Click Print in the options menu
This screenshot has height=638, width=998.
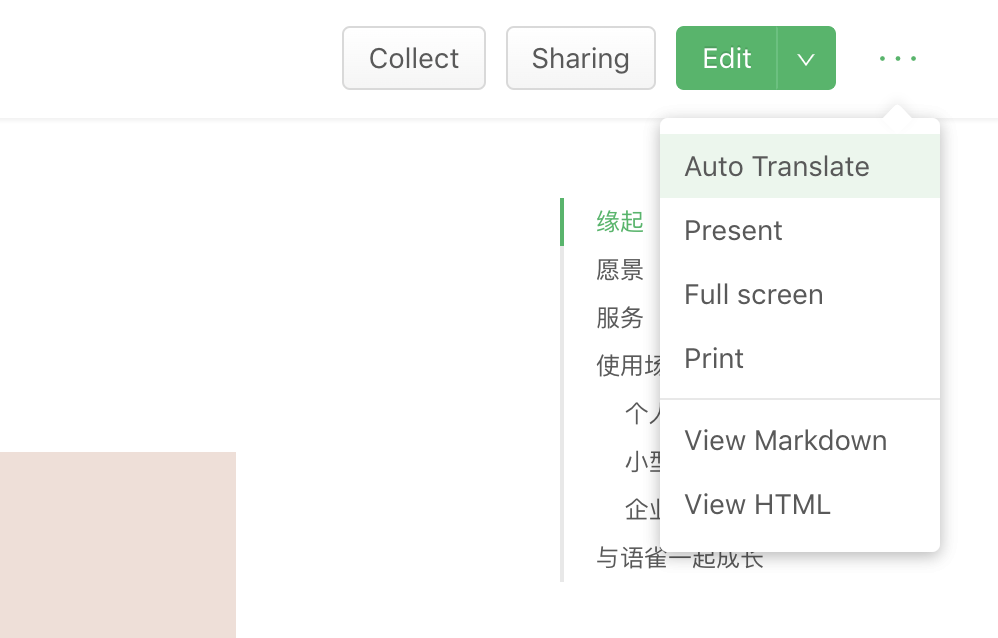(x=714, y=359)
